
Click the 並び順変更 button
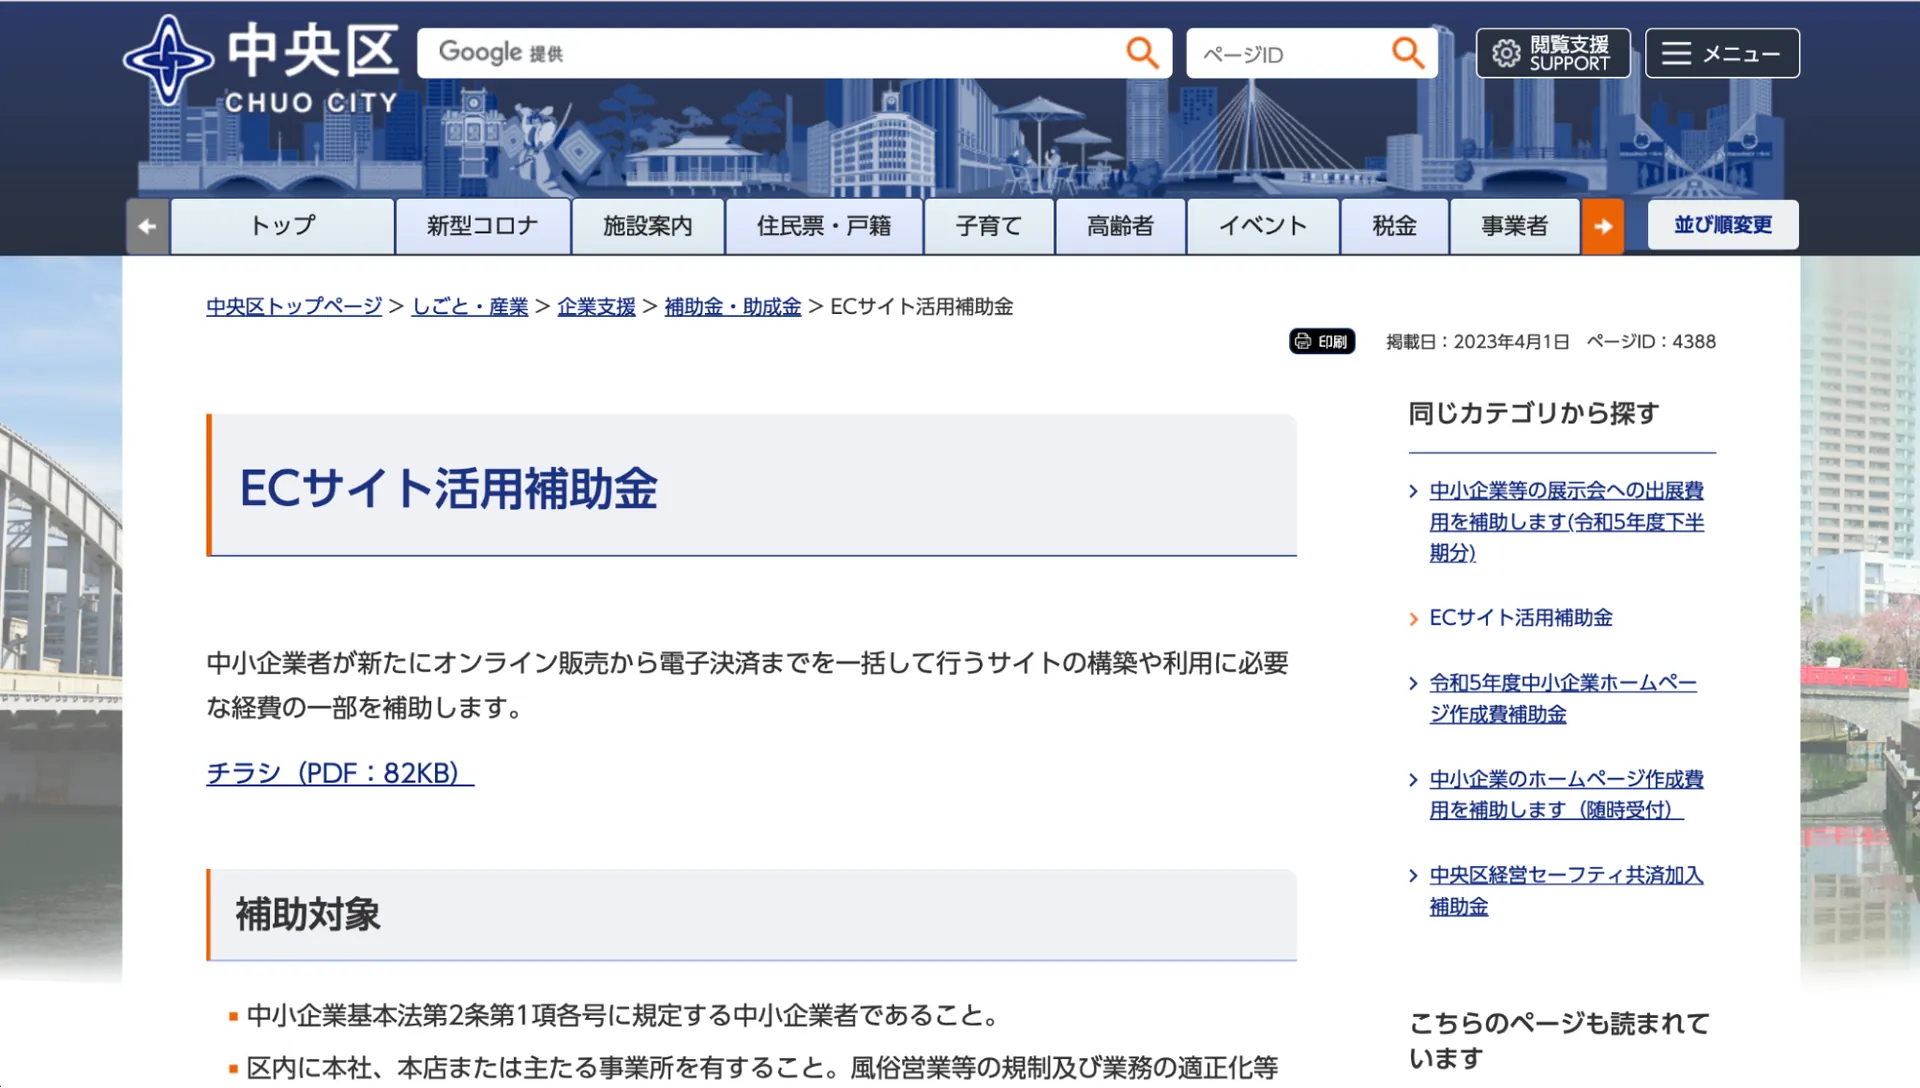pos(1723,225)
